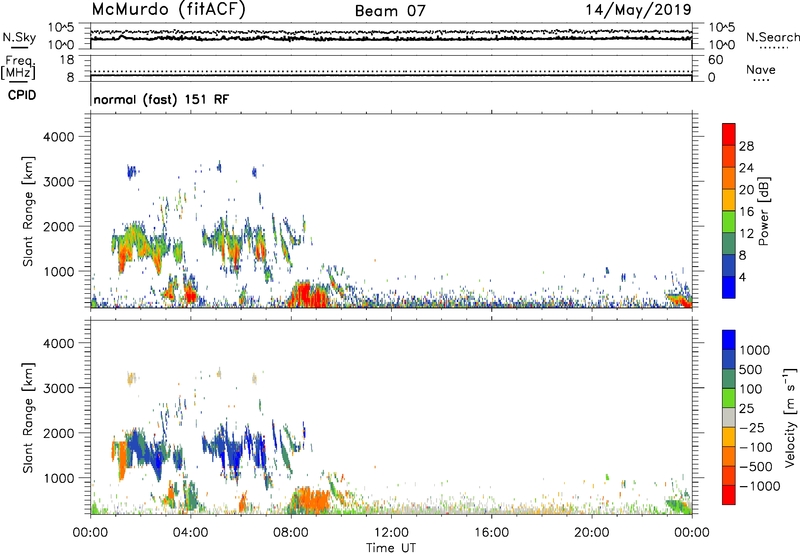Pick the blue bottom segment of Power colorbar

[729, 288]
